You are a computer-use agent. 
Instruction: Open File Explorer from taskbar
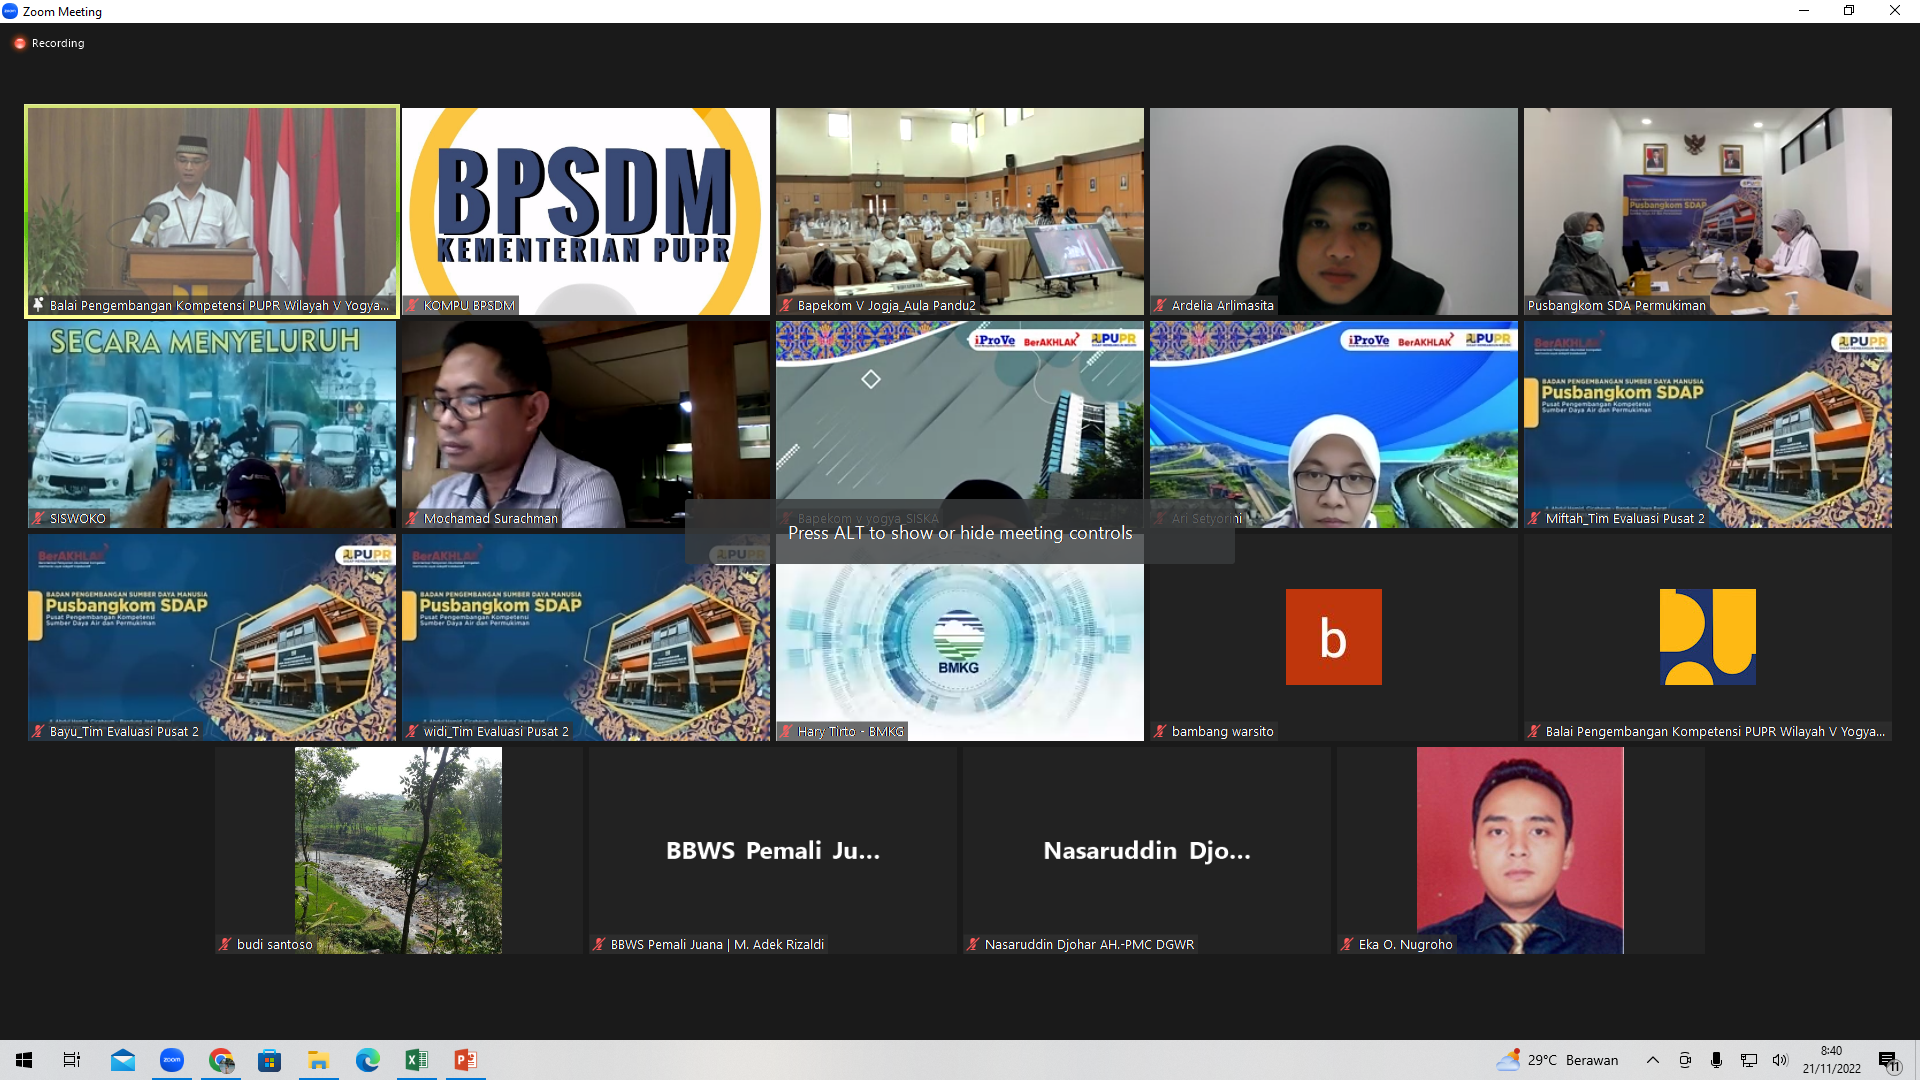[319, 1060]
